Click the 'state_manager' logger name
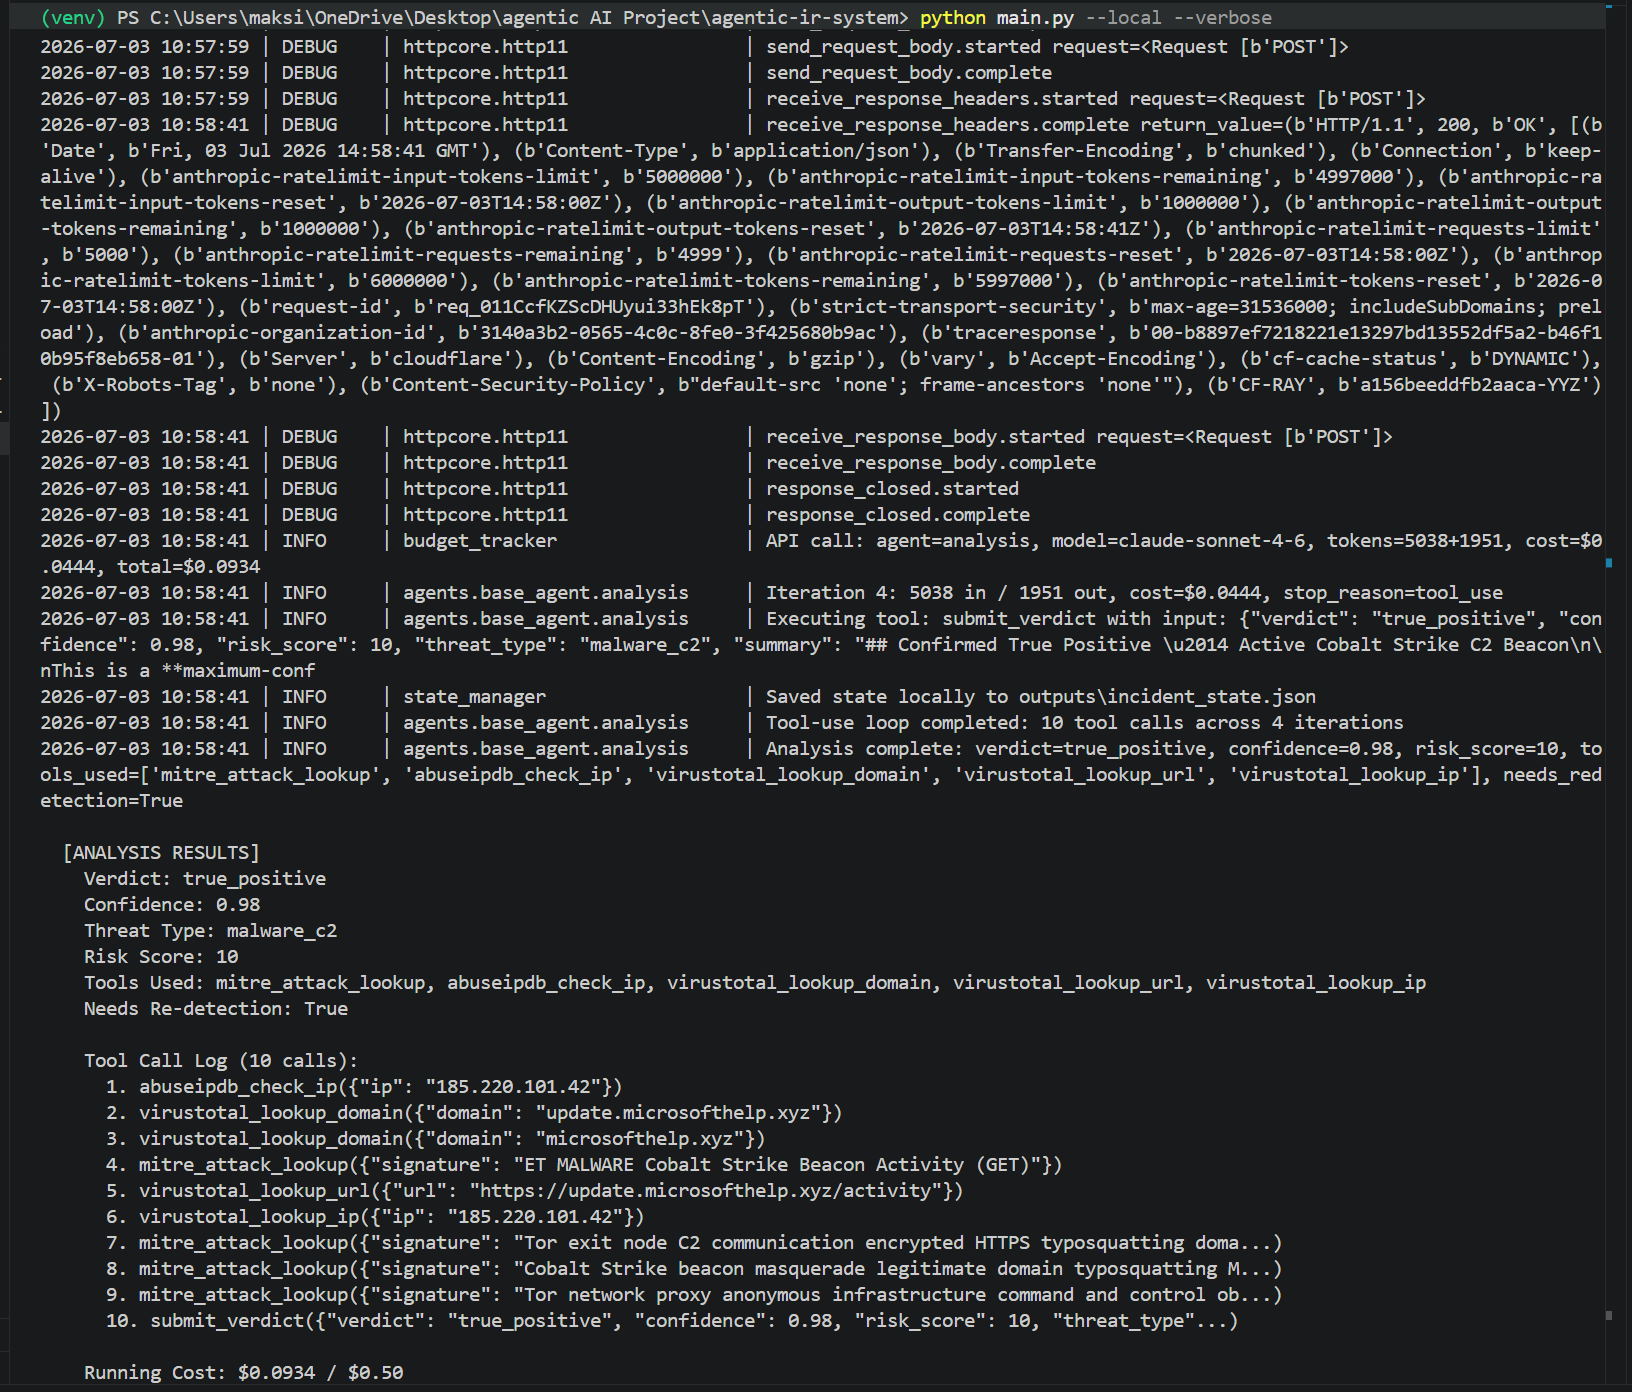 coord(475,696)
